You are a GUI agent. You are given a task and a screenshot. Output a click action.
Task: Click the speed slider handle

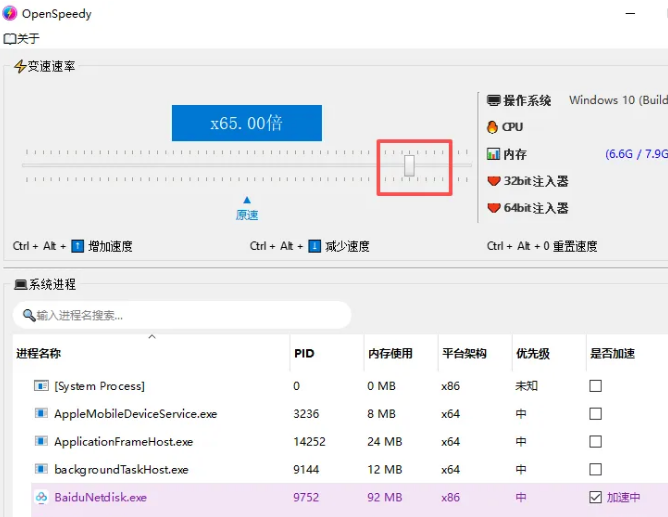[409, 166]
